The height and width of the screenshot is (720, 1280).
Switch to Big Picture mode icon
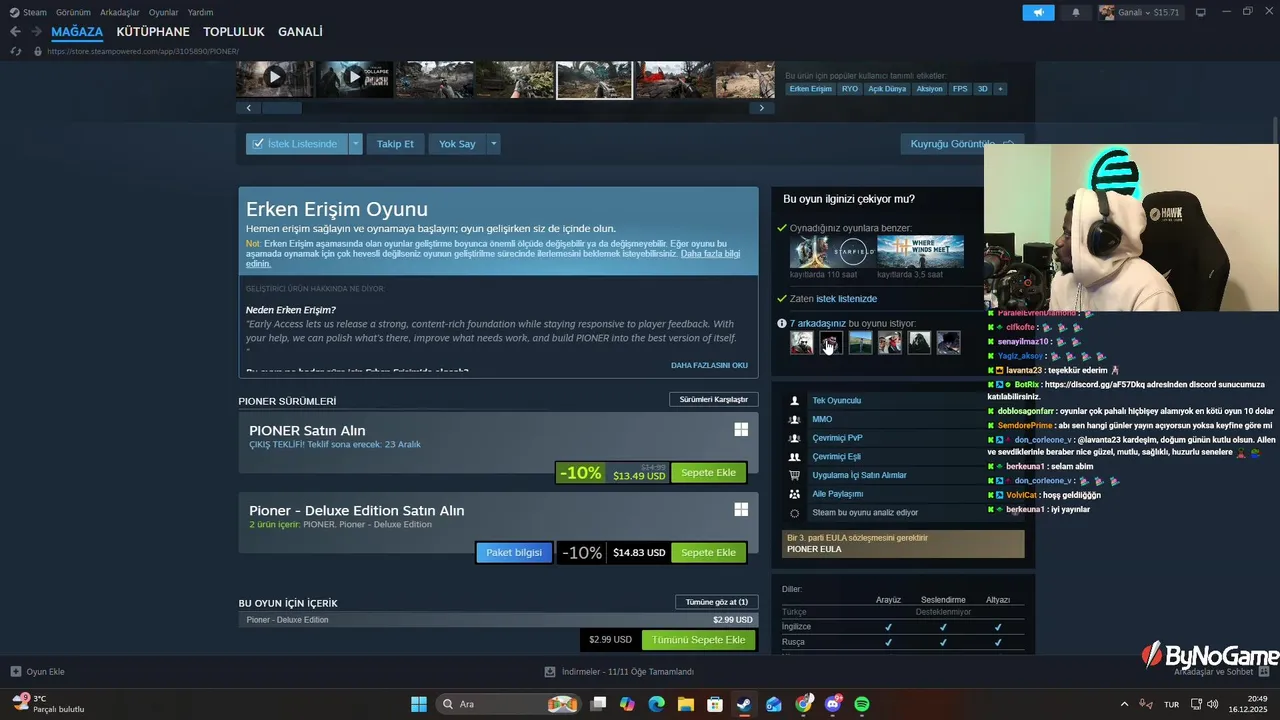tap(1201, 12)
